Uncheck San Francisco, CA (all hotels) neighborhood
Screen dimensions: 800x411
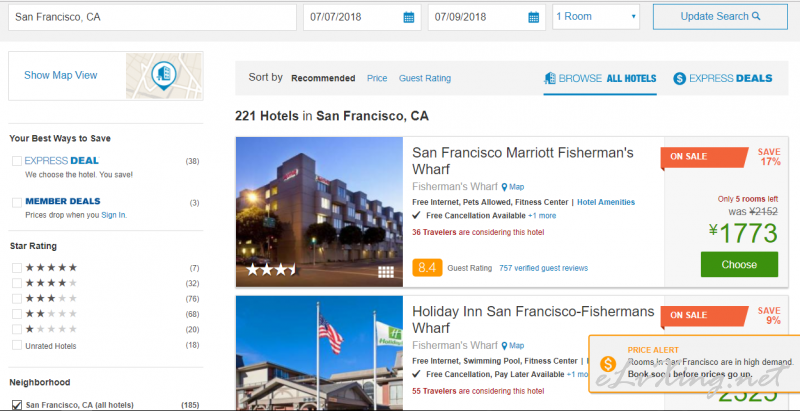click(17, 405)
